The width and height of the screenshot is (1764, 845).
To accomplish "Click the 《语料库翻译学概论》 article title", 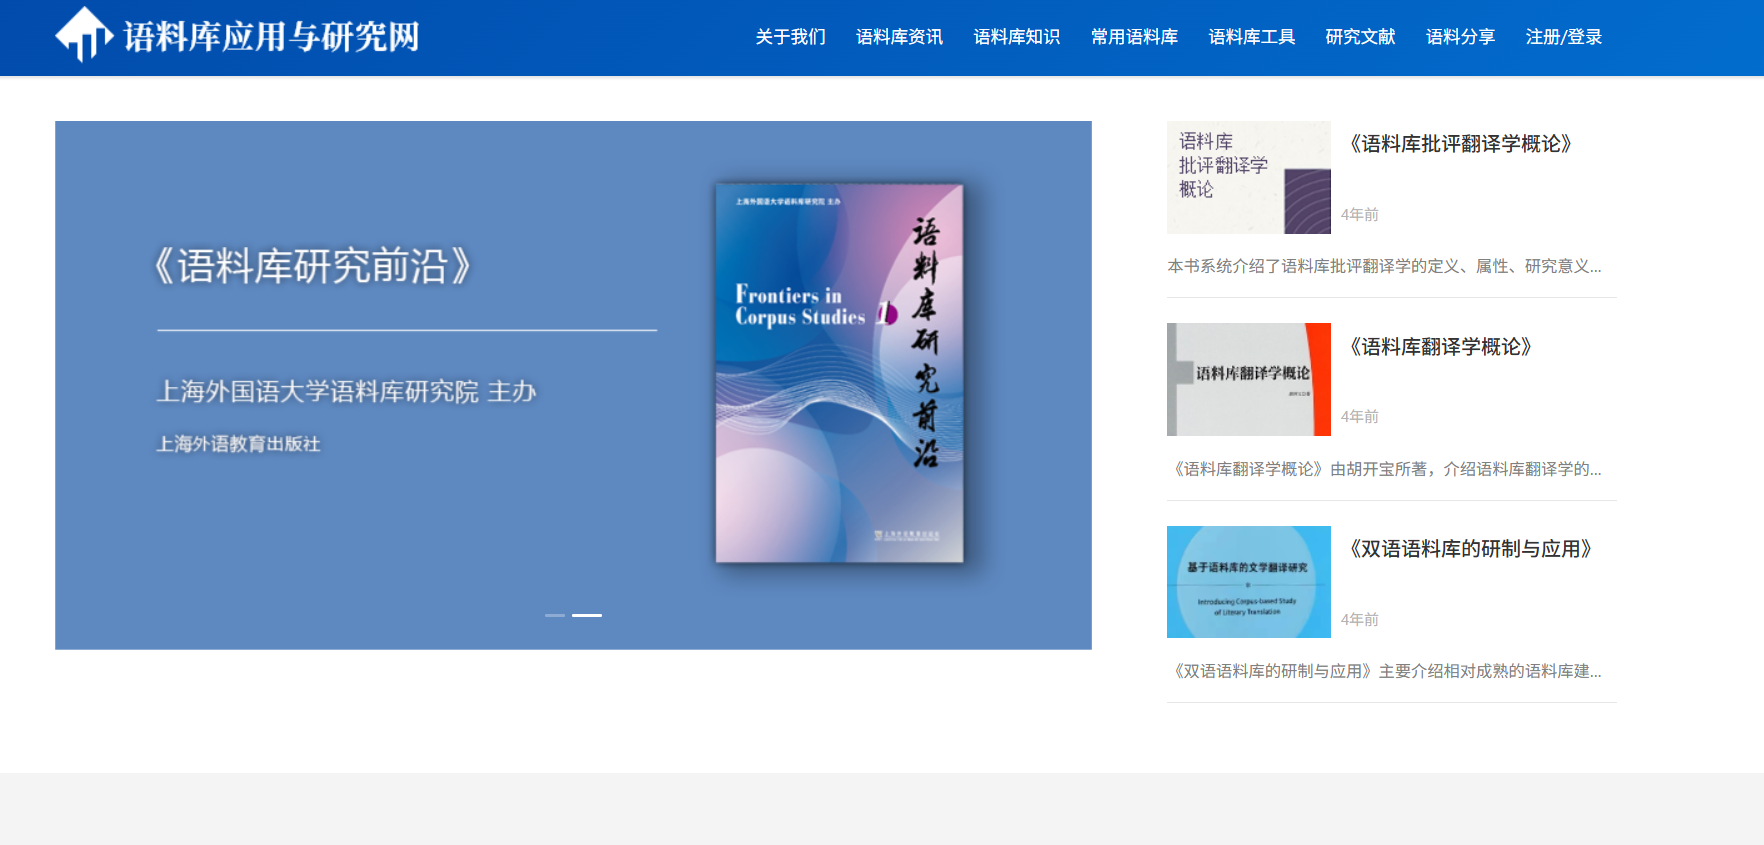I will (1441, 347).
